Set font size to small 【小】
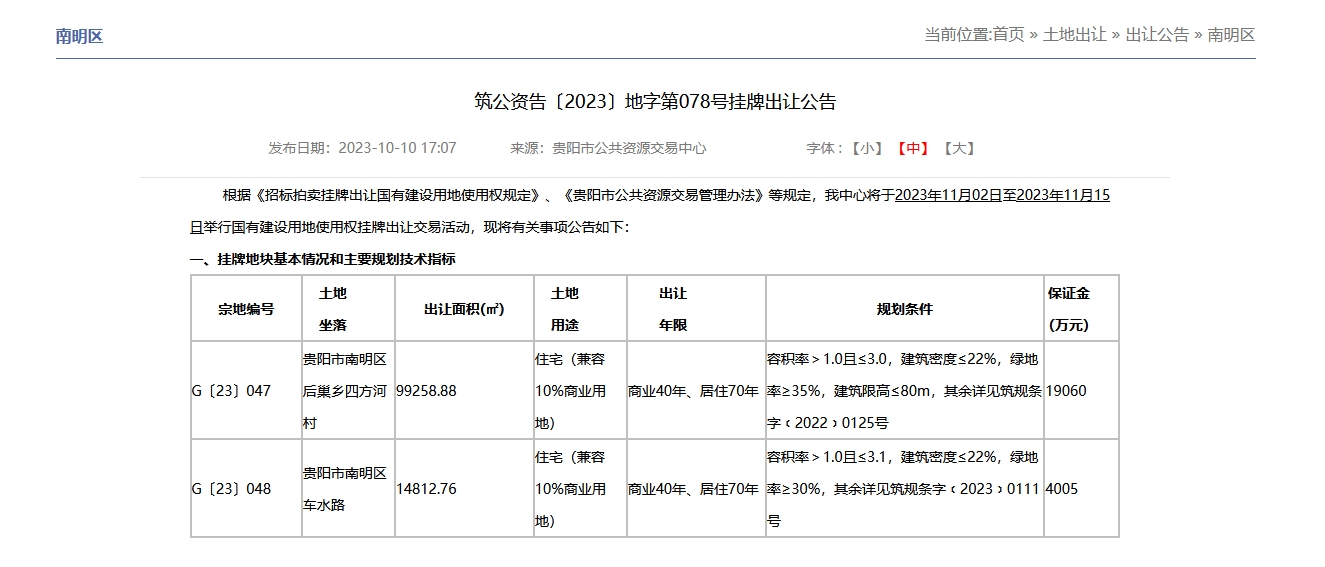 pyautogui.click(x=867, y=148)
